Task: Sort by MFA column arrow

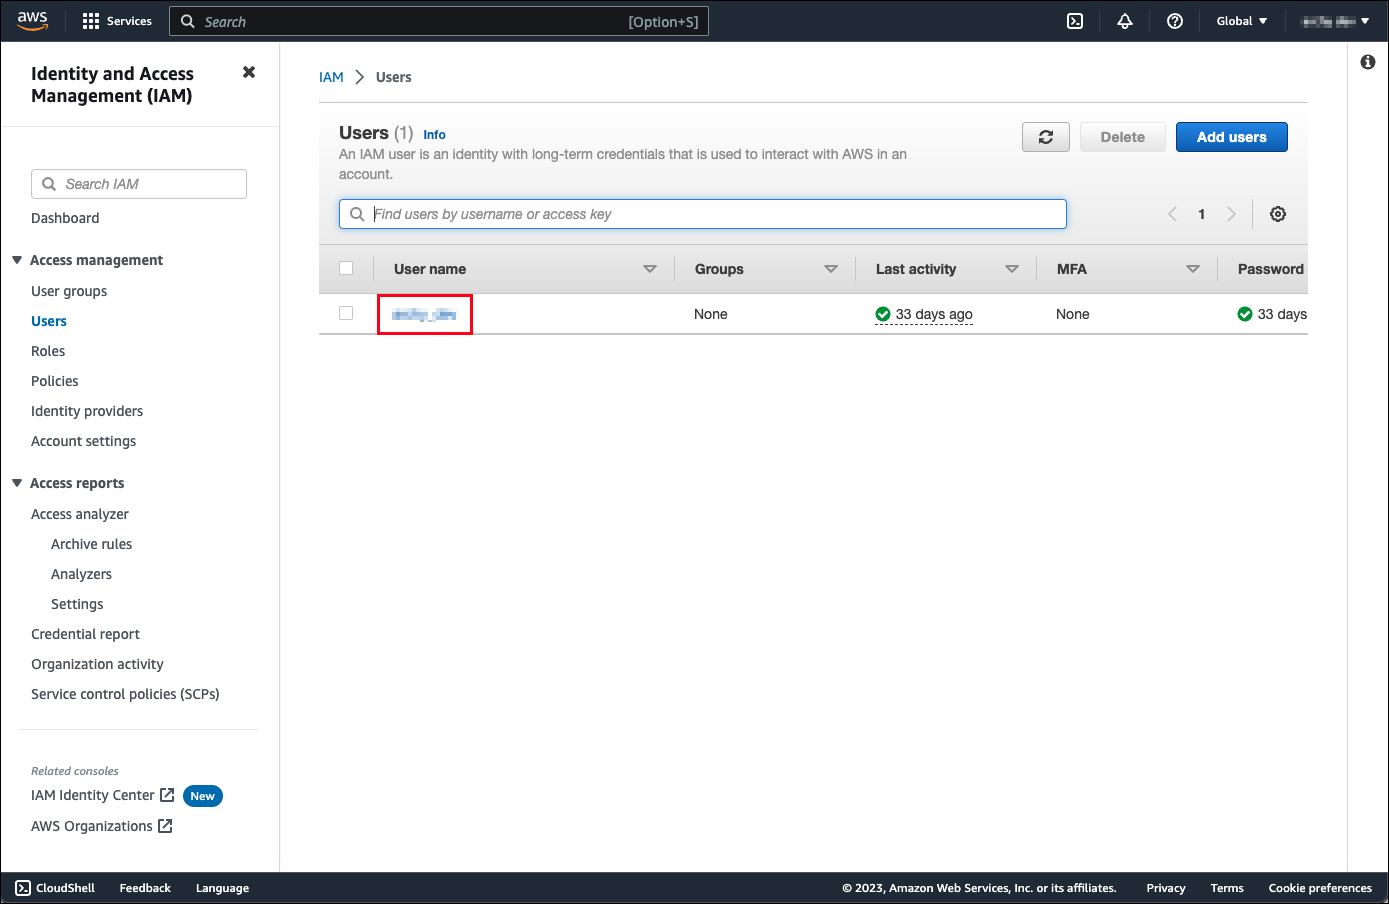Action: click(x=1193, y=269)
